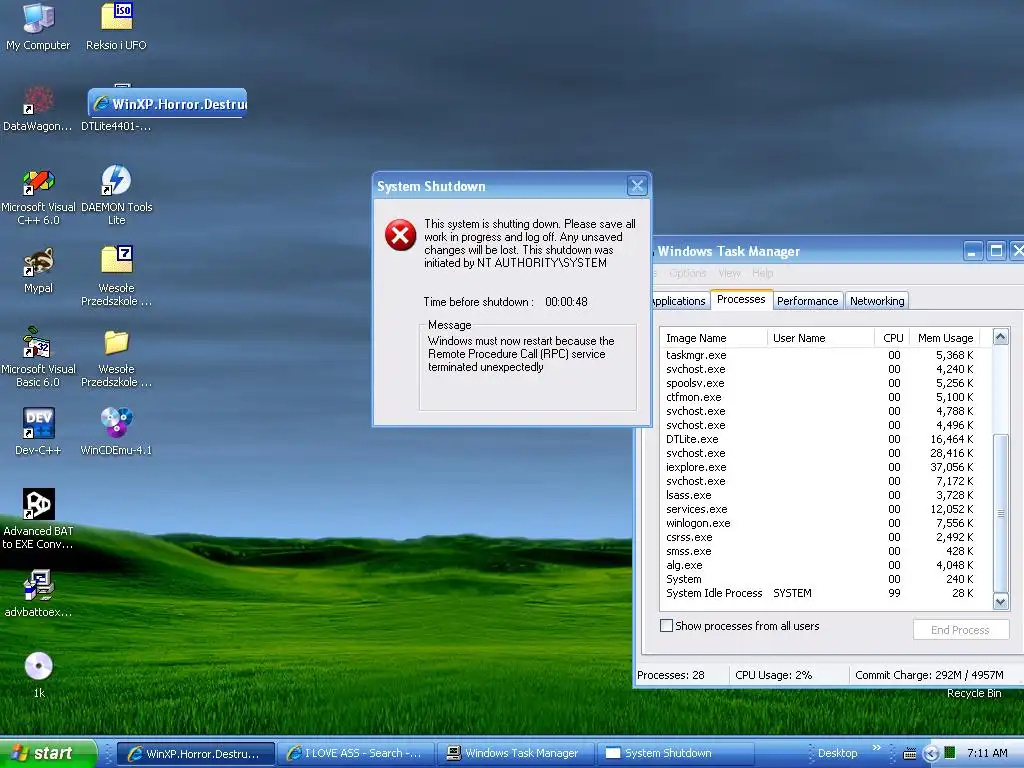Screen dimensions: 1024x768
Task: Switch to Windows Task Manager taskbar button
Action: (x=516, y=754)
